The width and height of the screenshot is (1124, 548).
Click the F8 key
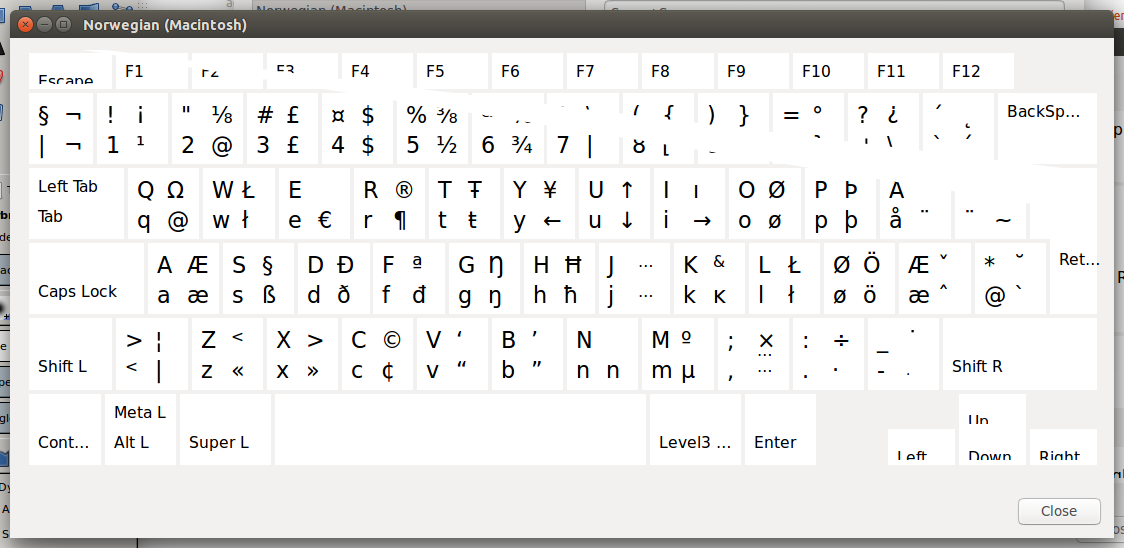click(x=678, y=71)
